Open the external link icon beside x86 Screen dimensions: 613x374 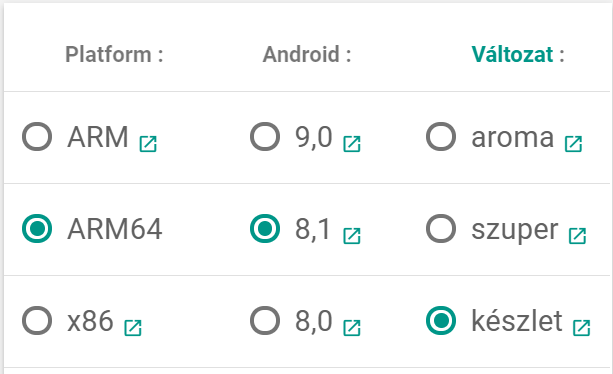133,328
